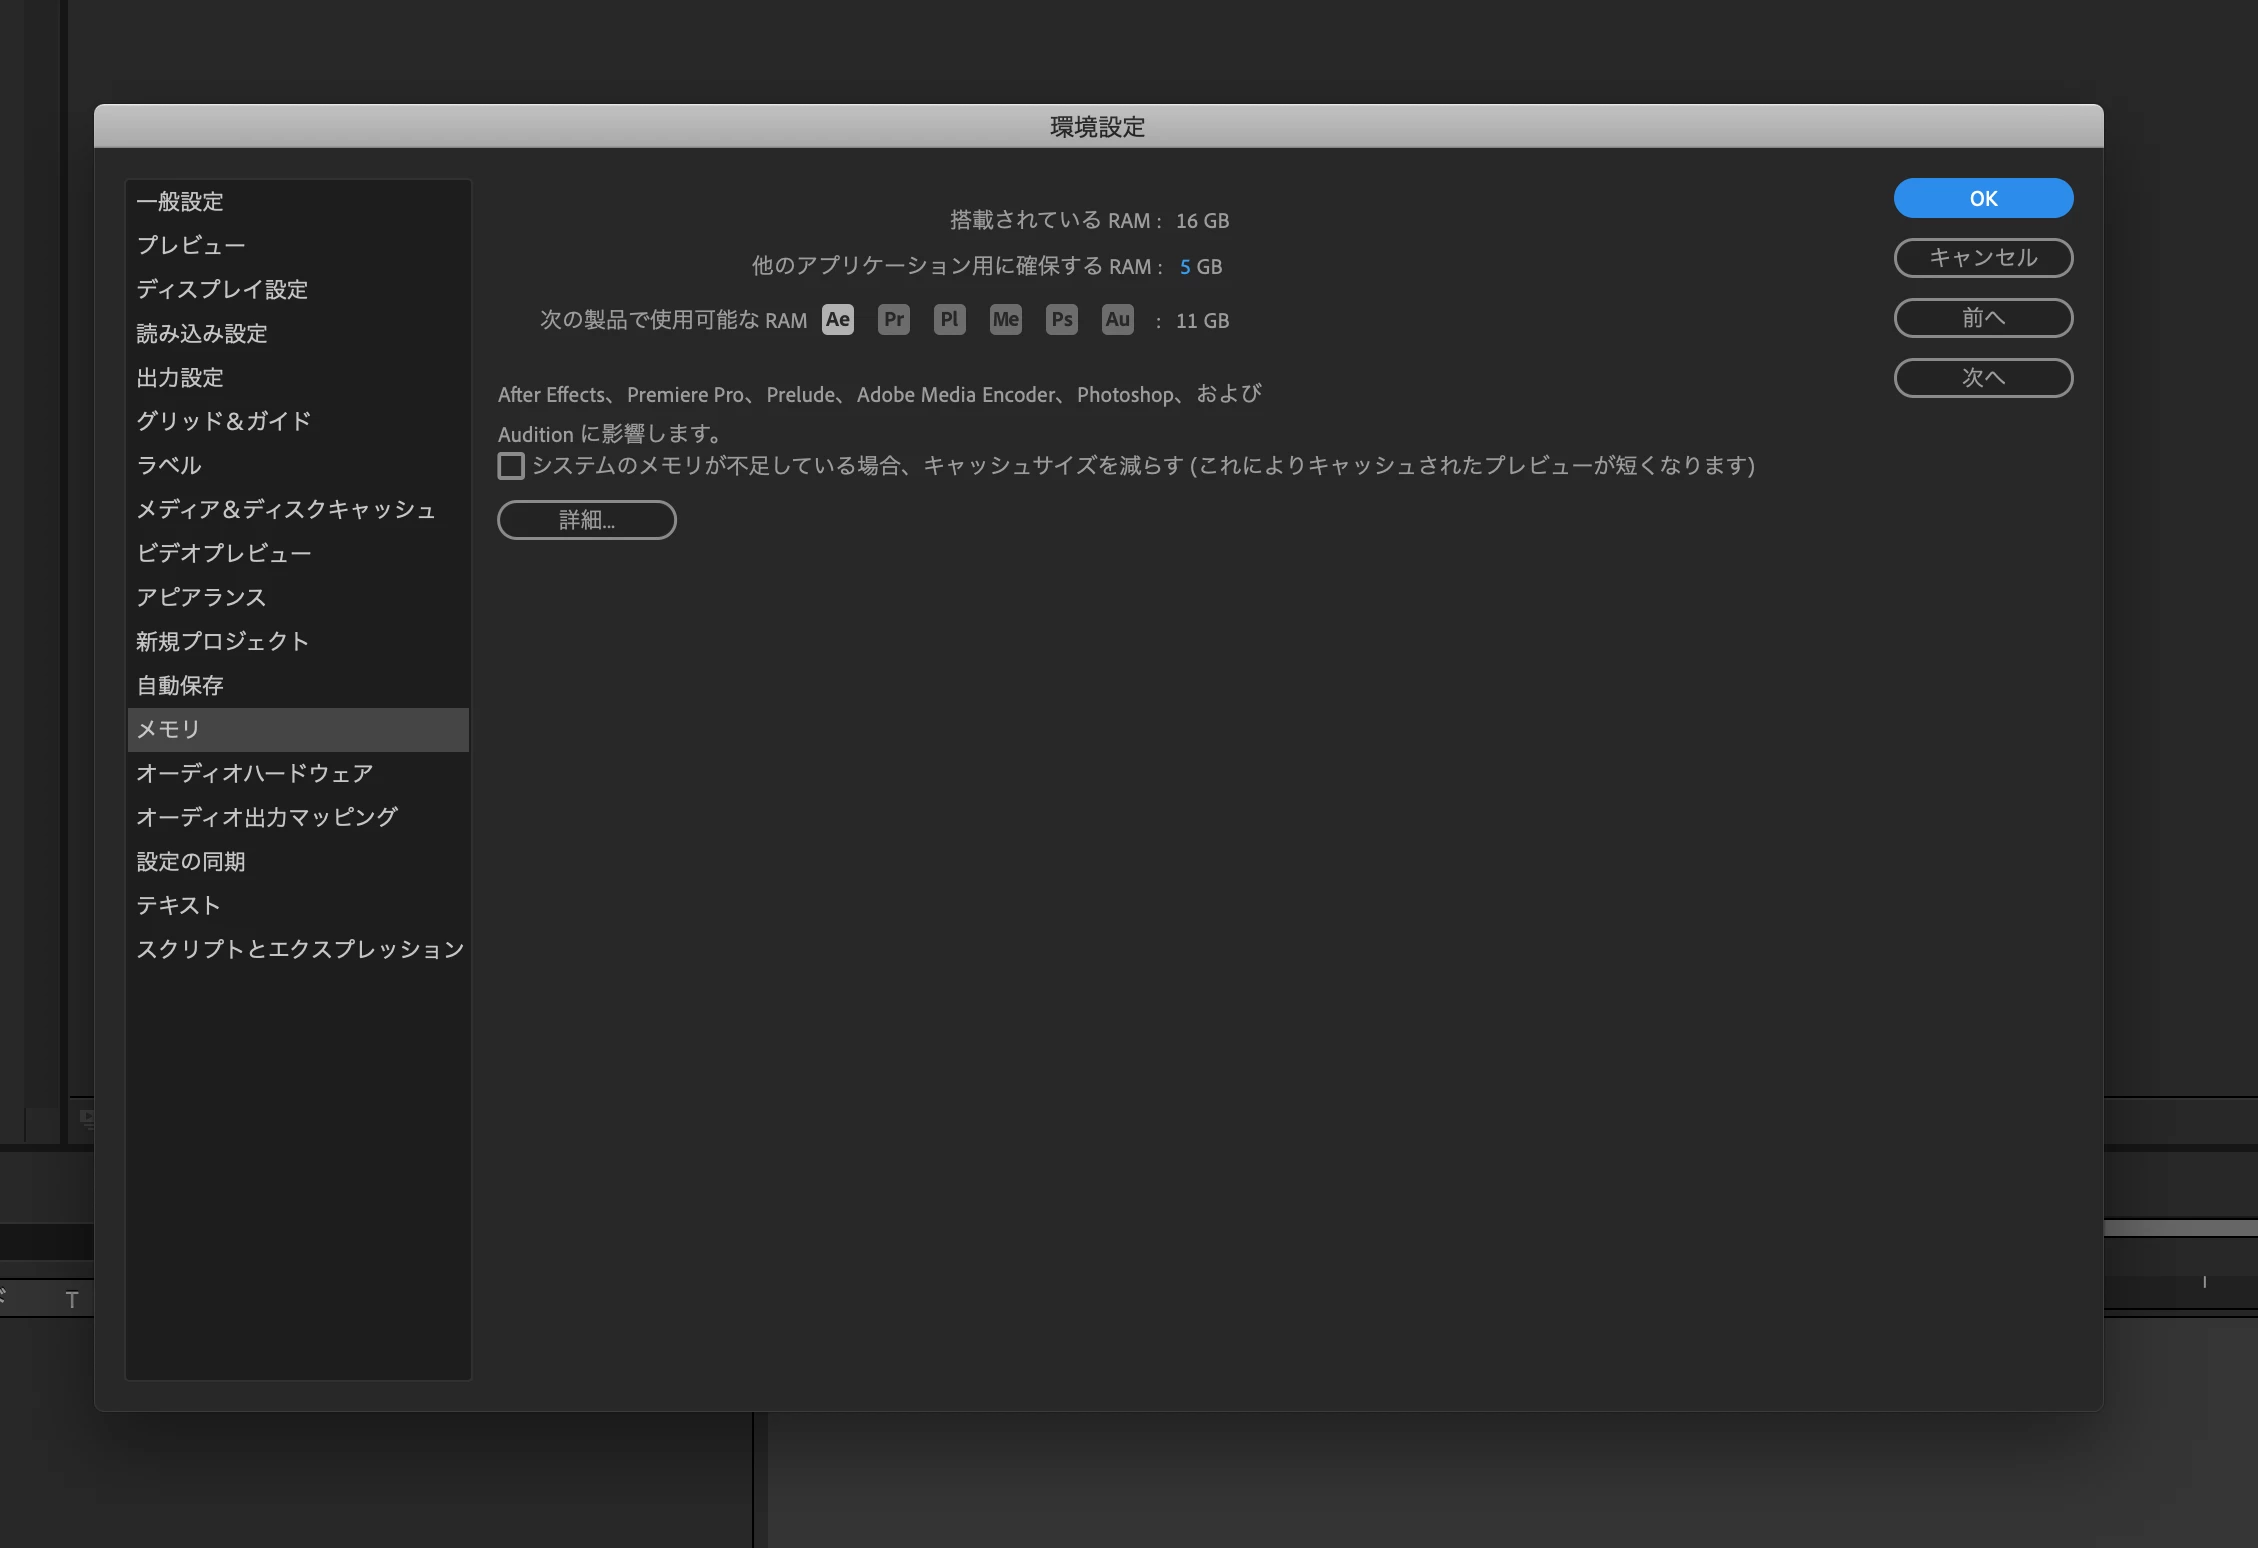The width and height of the screenshot is (2258, 1548).
Task: Open the ディスプレイ設定 preferences page
Action: pyautogui.click(x=222, y=290)
